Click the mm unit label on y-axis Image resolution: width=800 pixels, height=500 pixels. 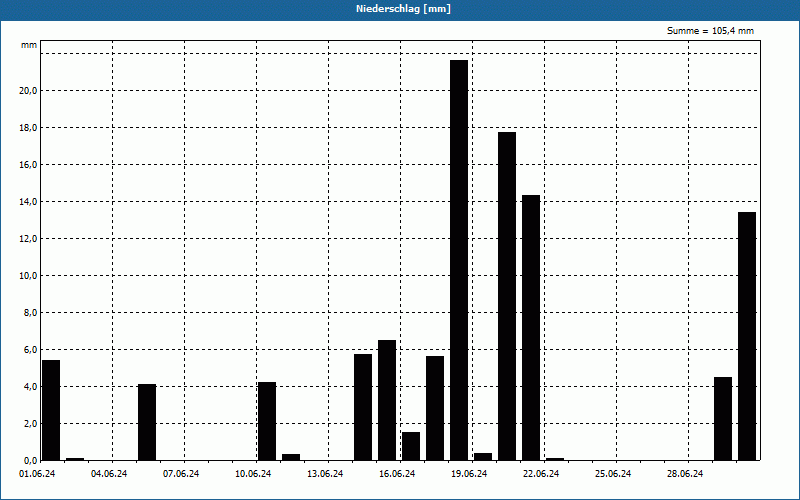coord(29,45)
